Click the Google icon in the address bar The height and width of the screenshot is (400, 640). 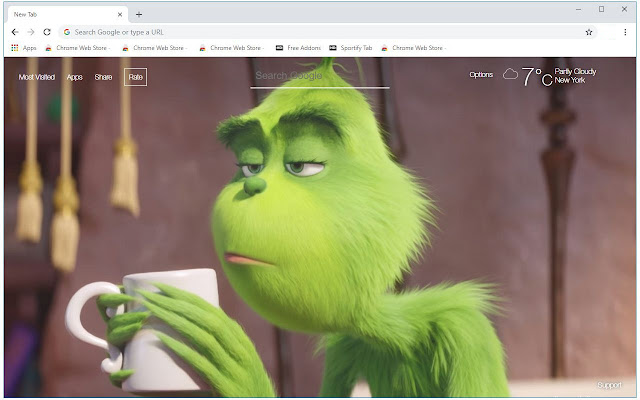coord(67,32)
